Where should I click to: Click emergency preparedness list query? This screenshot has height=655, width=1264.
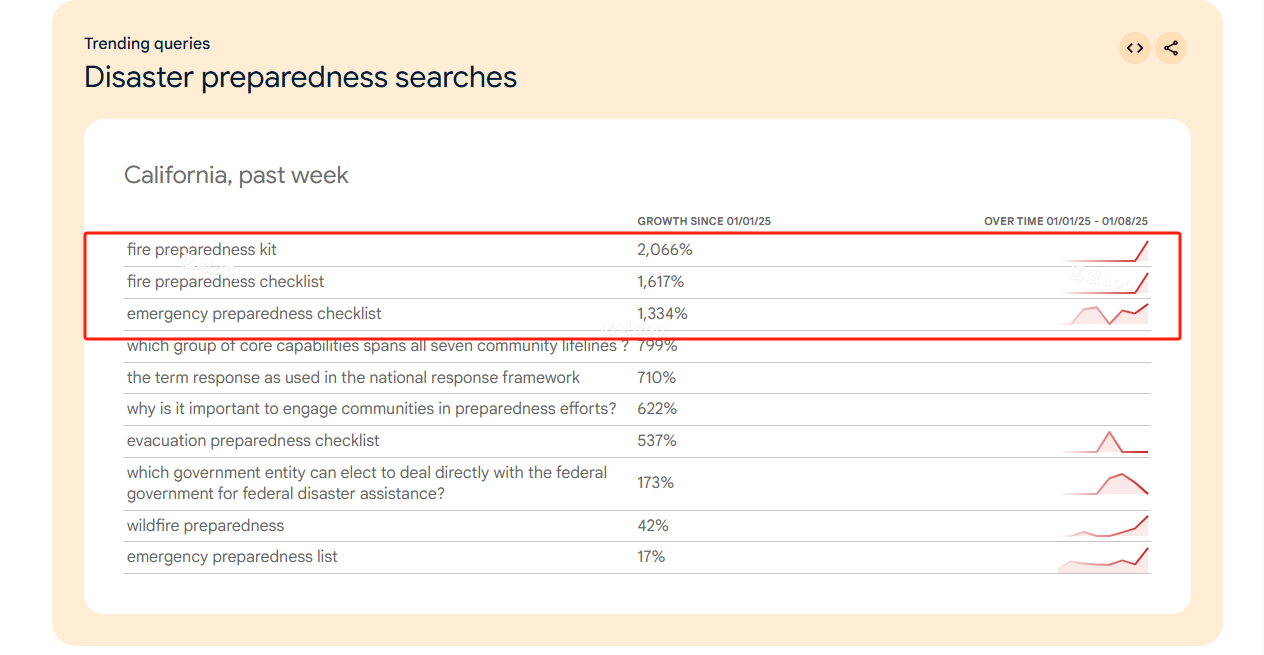(232, 557)
